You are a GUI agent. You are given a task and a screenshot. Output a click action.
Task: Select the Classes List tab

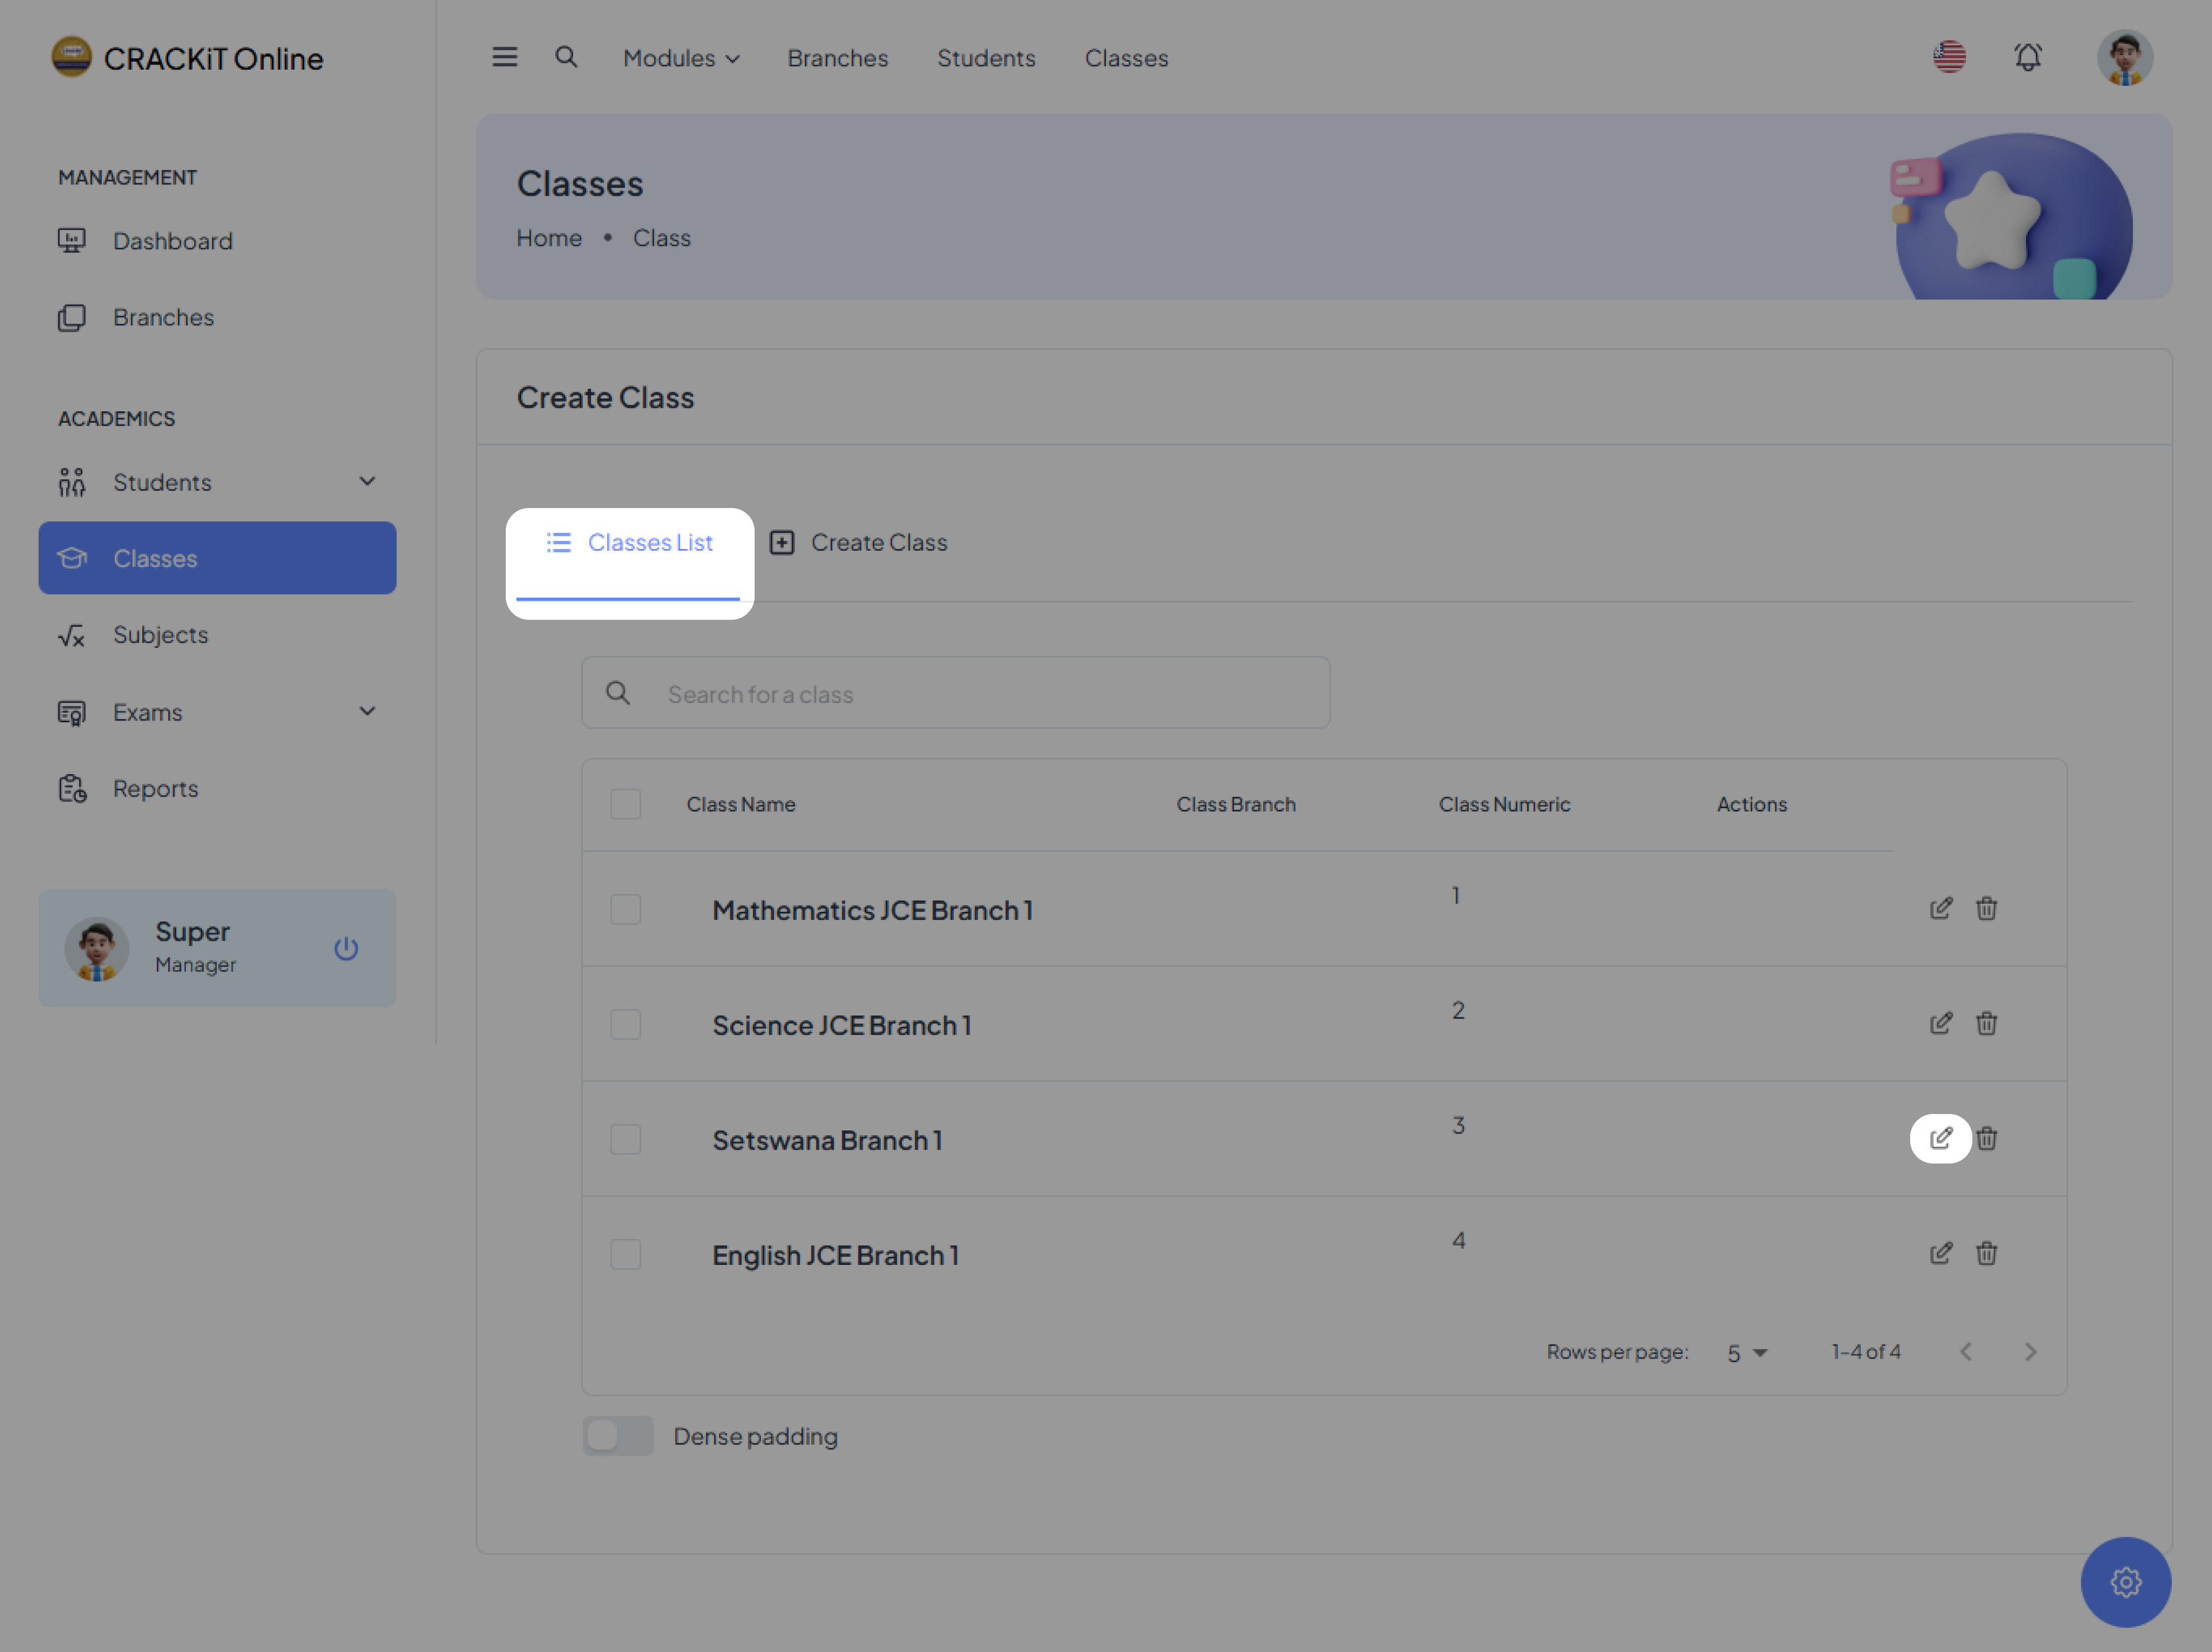coord(629,543)
